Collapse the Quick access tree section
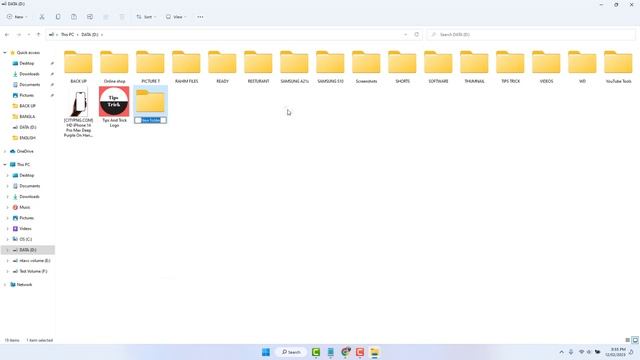Screen dimensions: 640x360 (x=5, y=53)
